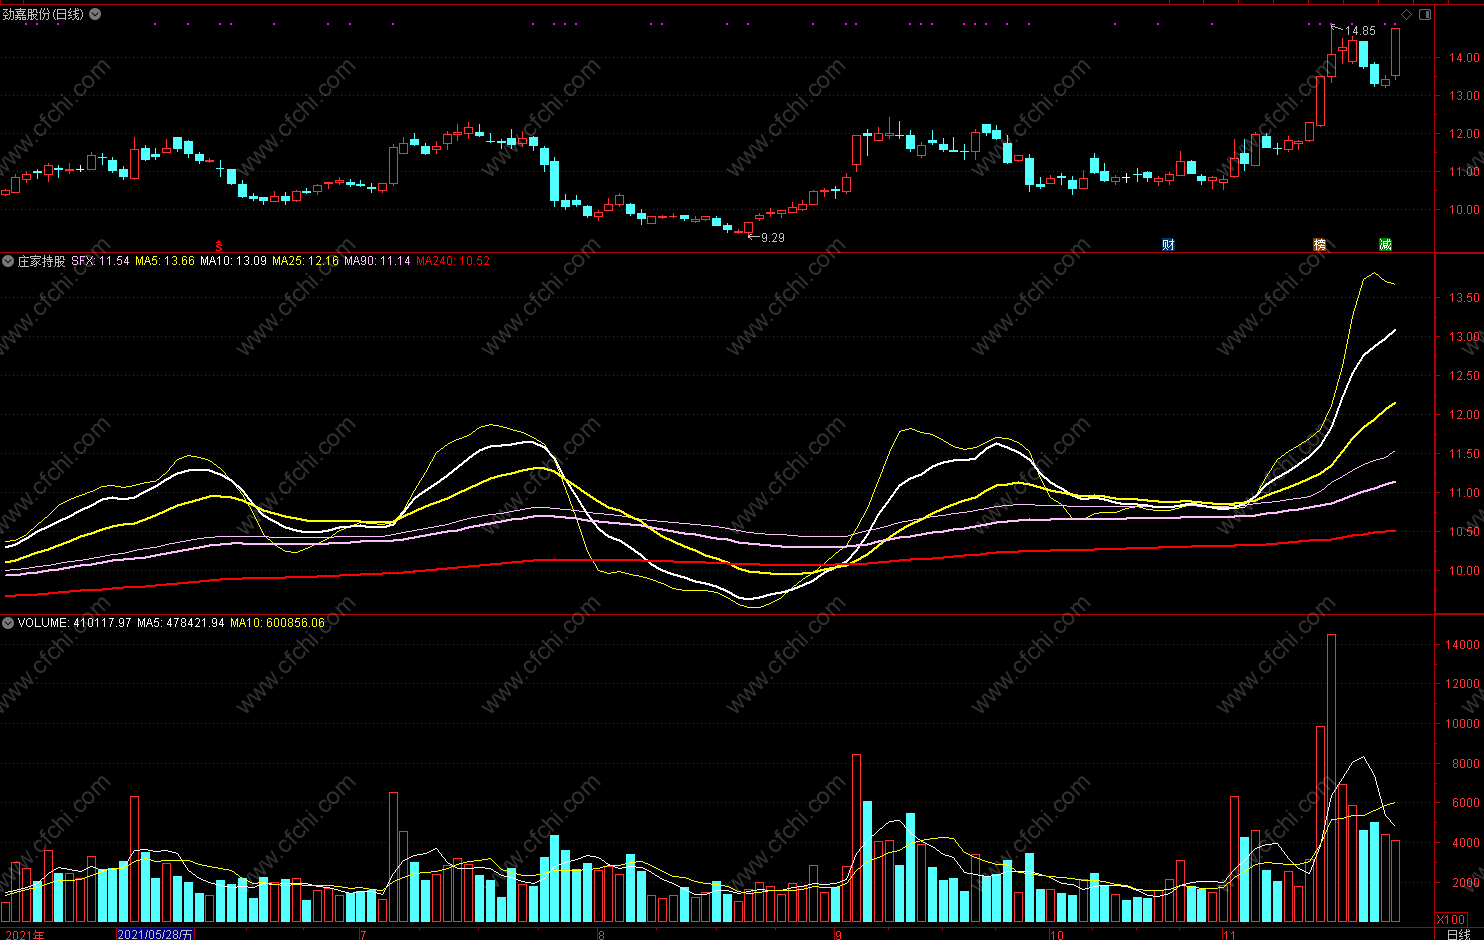Click the green 减 marker icon

1385,245
